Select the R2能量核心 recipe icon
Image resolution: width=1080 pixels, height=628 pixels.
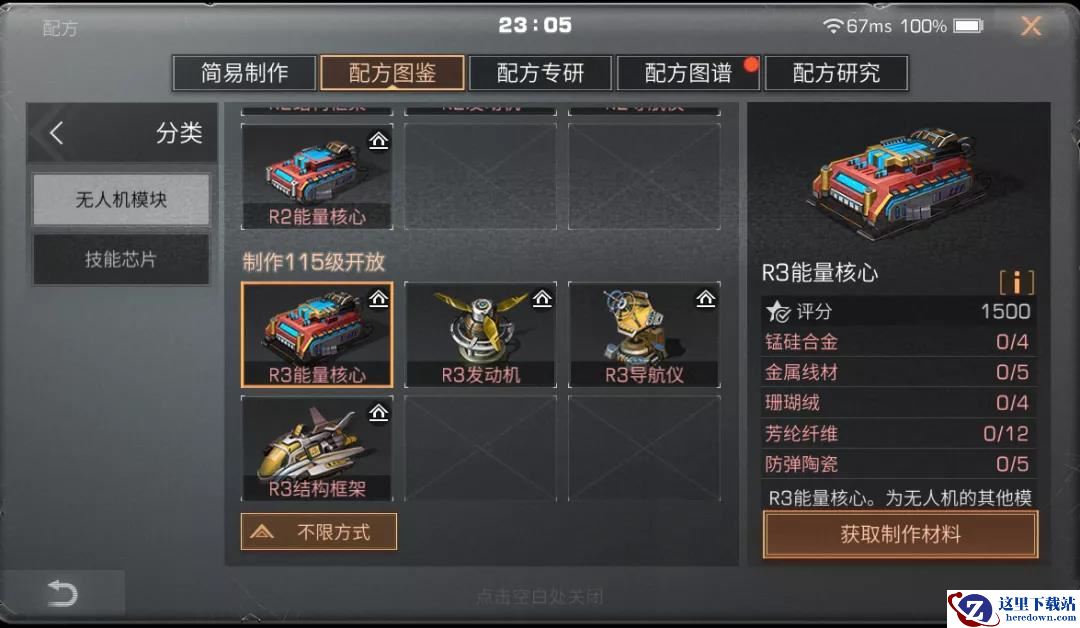tap(317, 176)
